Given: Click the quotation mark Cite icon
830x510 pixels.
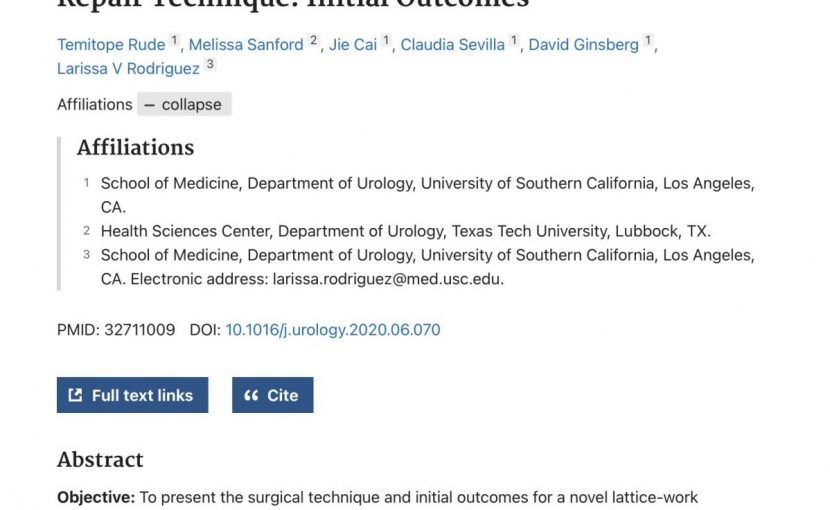Looking at the screenshot, I should [x=251, y=395].
